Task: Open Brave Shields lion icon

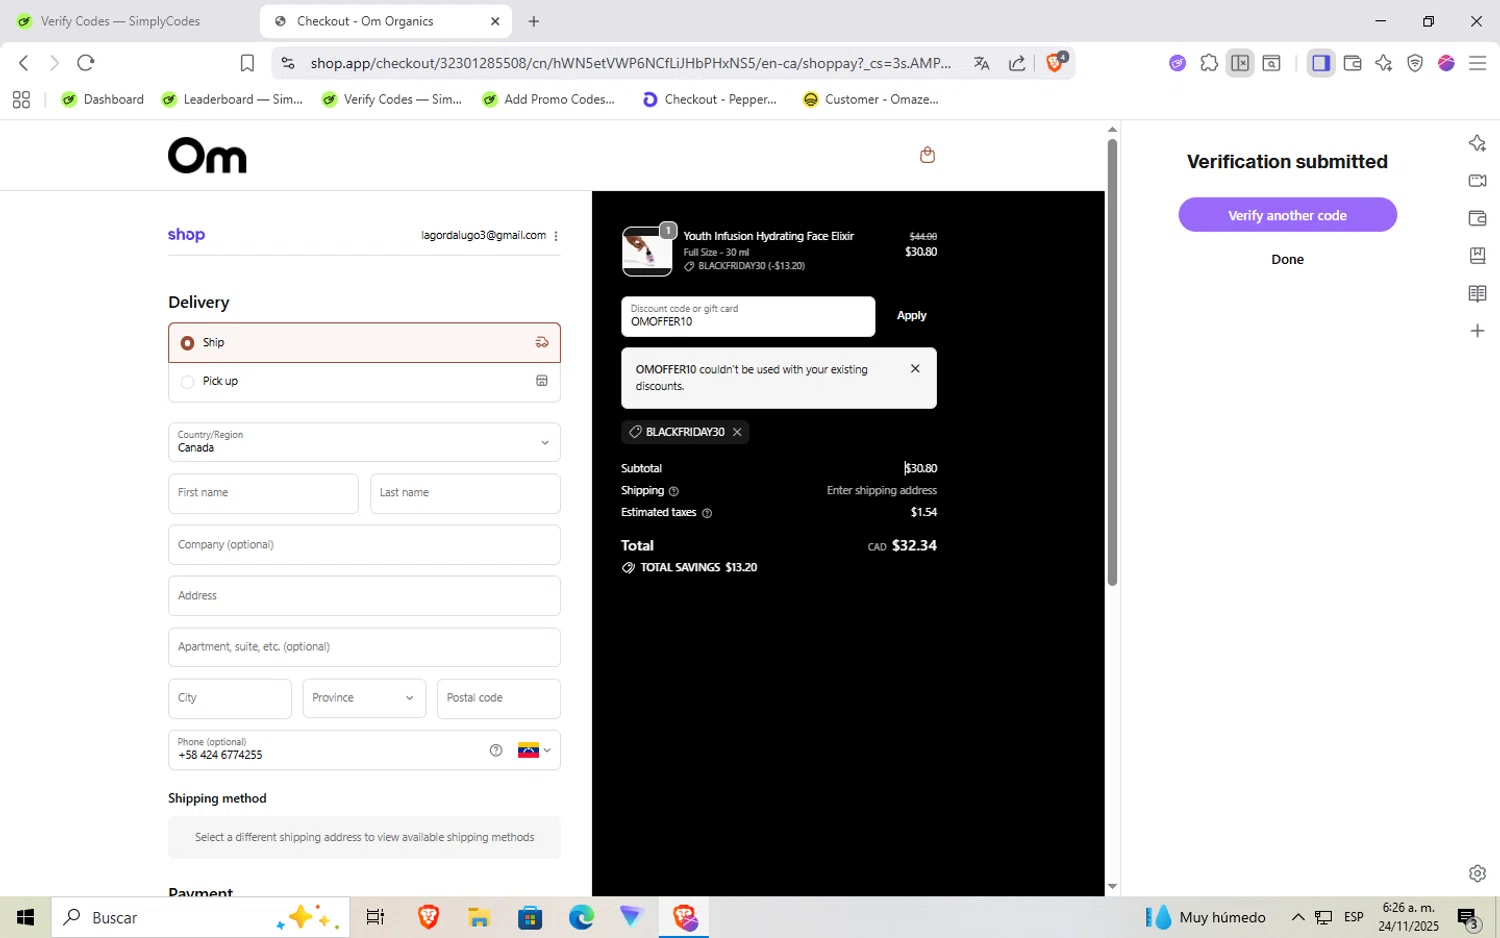Action: 1056,62
